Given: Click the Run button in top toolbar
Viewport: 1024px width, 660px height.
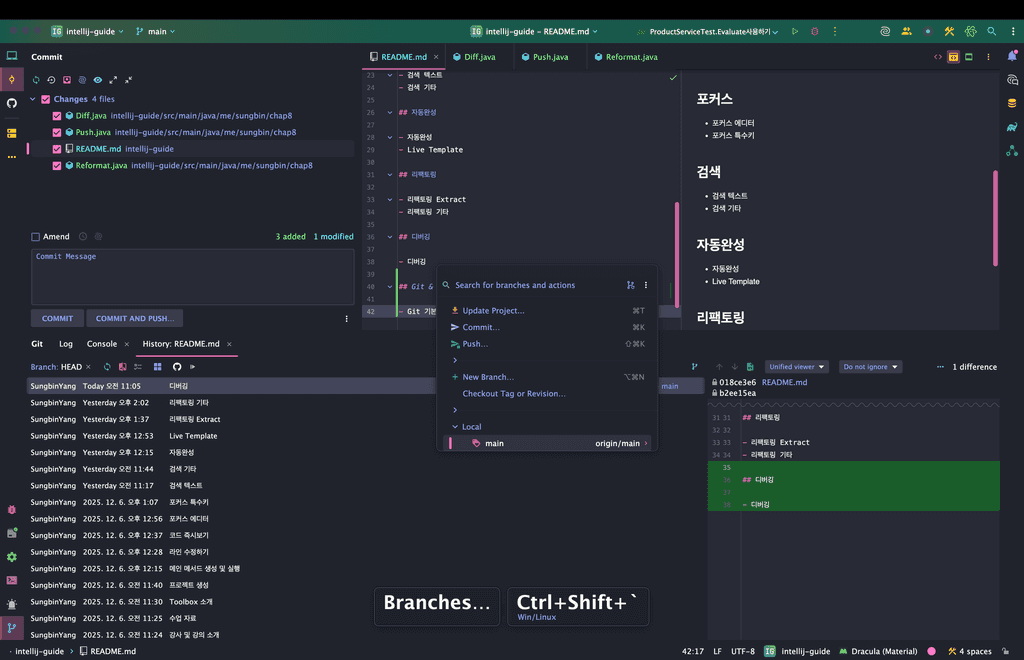Looking at the screenshot, I should click(x=795, y=32).
